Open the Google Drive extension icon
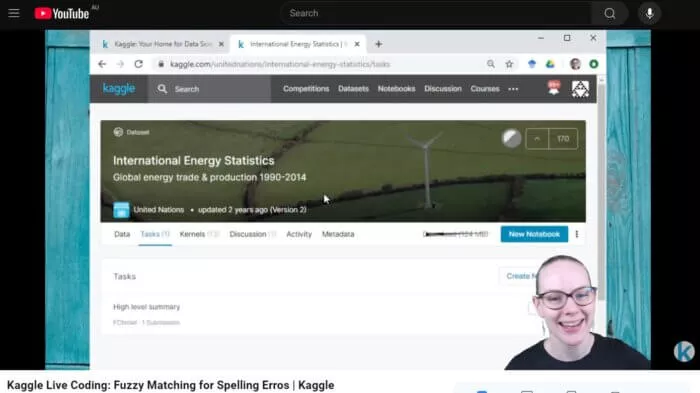700x393 pixels. click(550, 64)
